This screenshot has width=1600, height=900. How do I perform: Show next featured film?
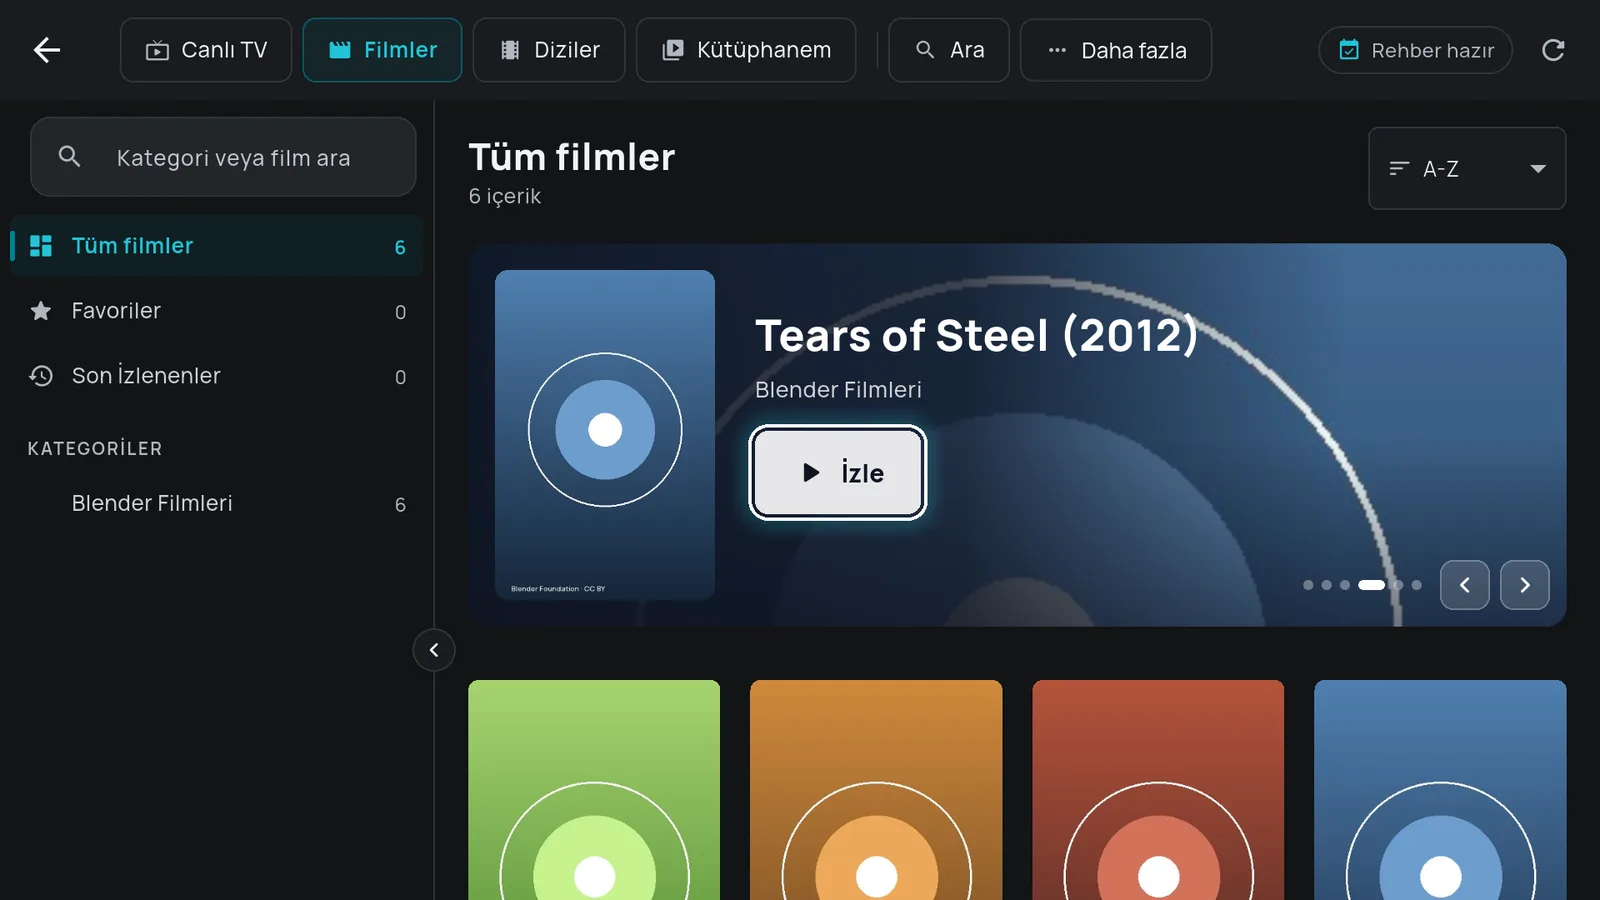(x=1525, y=585)
